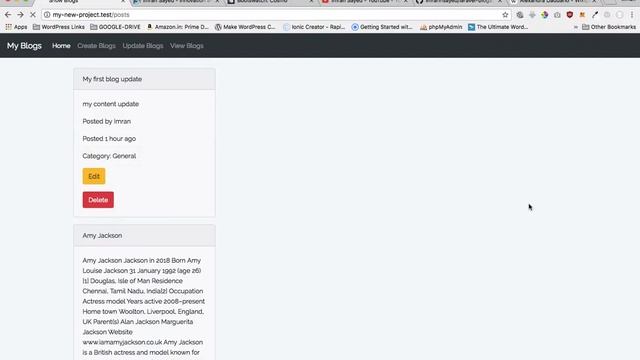Screen dimensions: 640x360
Task: Open The Ultimate Word bookmark
Action: tap(498, 27)
